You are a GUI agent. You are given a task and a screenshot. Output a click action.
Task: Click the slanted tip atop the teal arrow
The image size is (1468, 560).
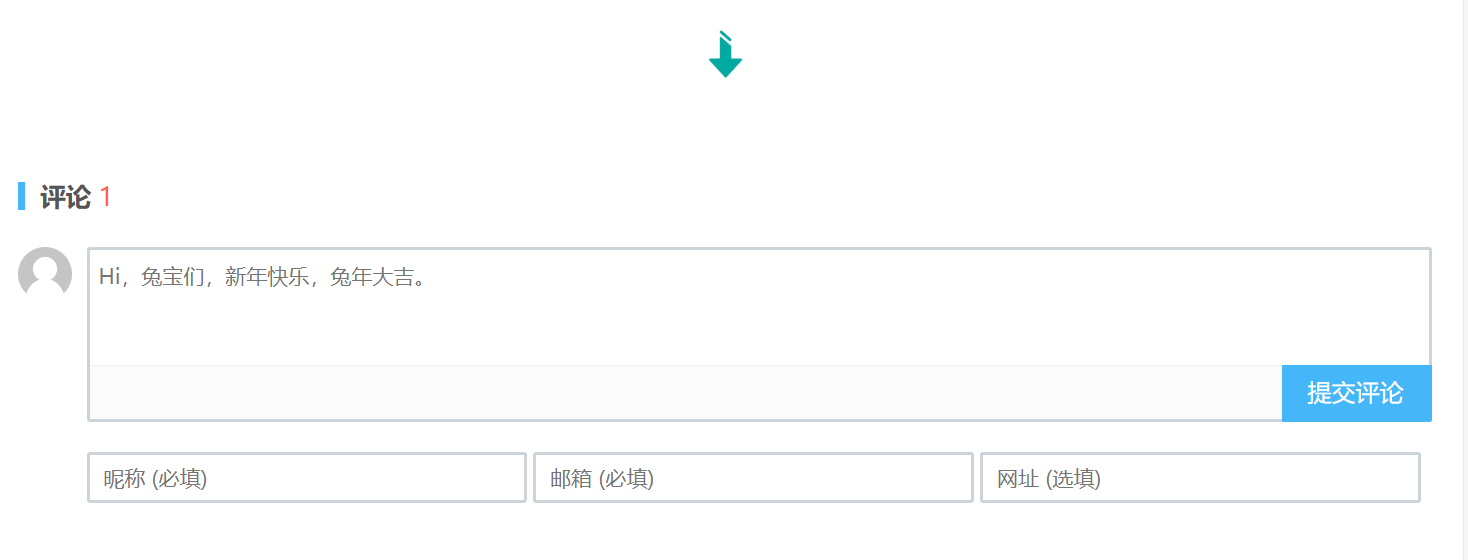coord(726,36)
